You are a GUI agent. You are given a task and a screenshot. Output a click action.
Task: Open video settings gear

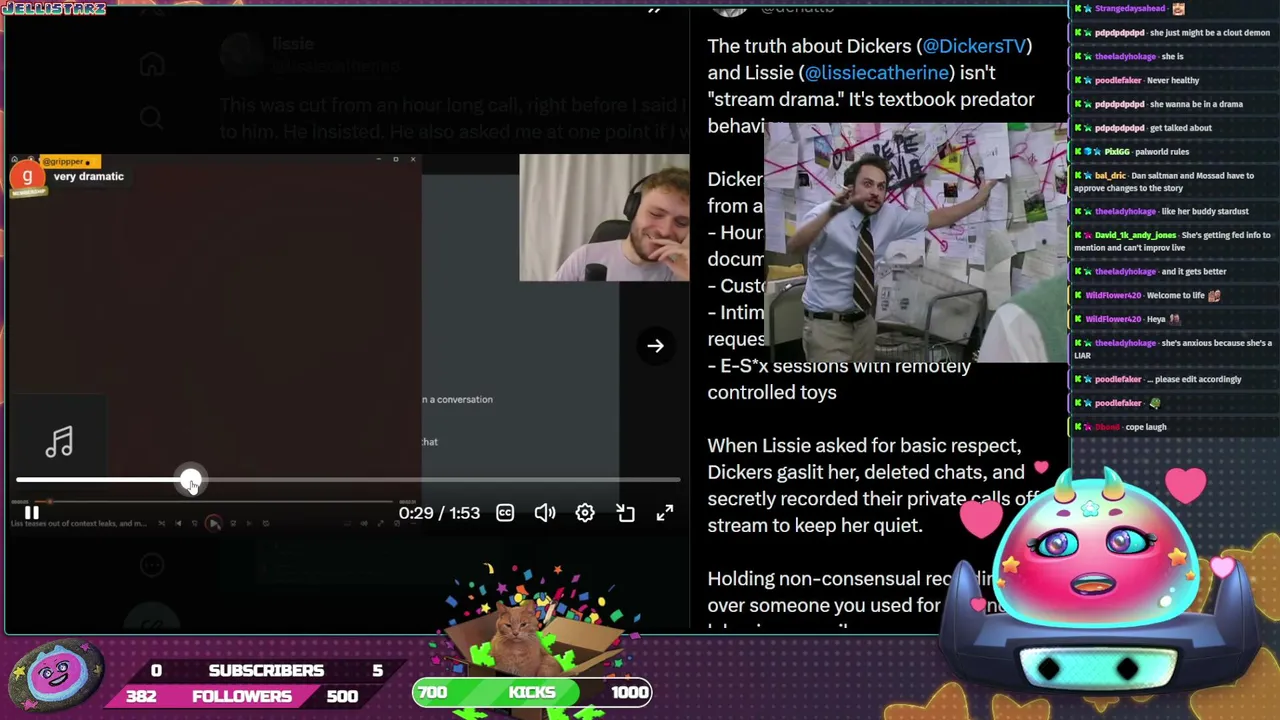(585, 513)
